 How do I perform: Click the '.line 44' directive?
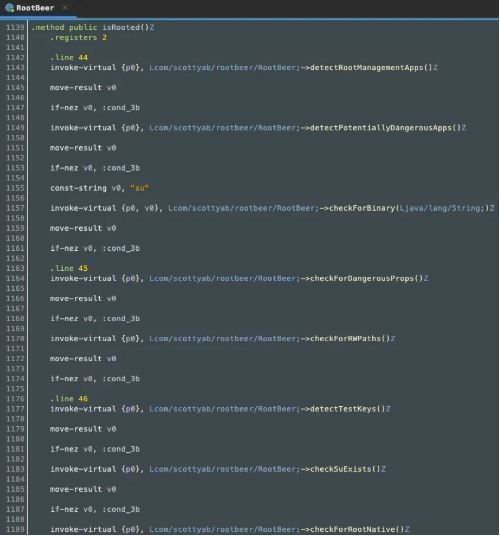pos(69,57)
